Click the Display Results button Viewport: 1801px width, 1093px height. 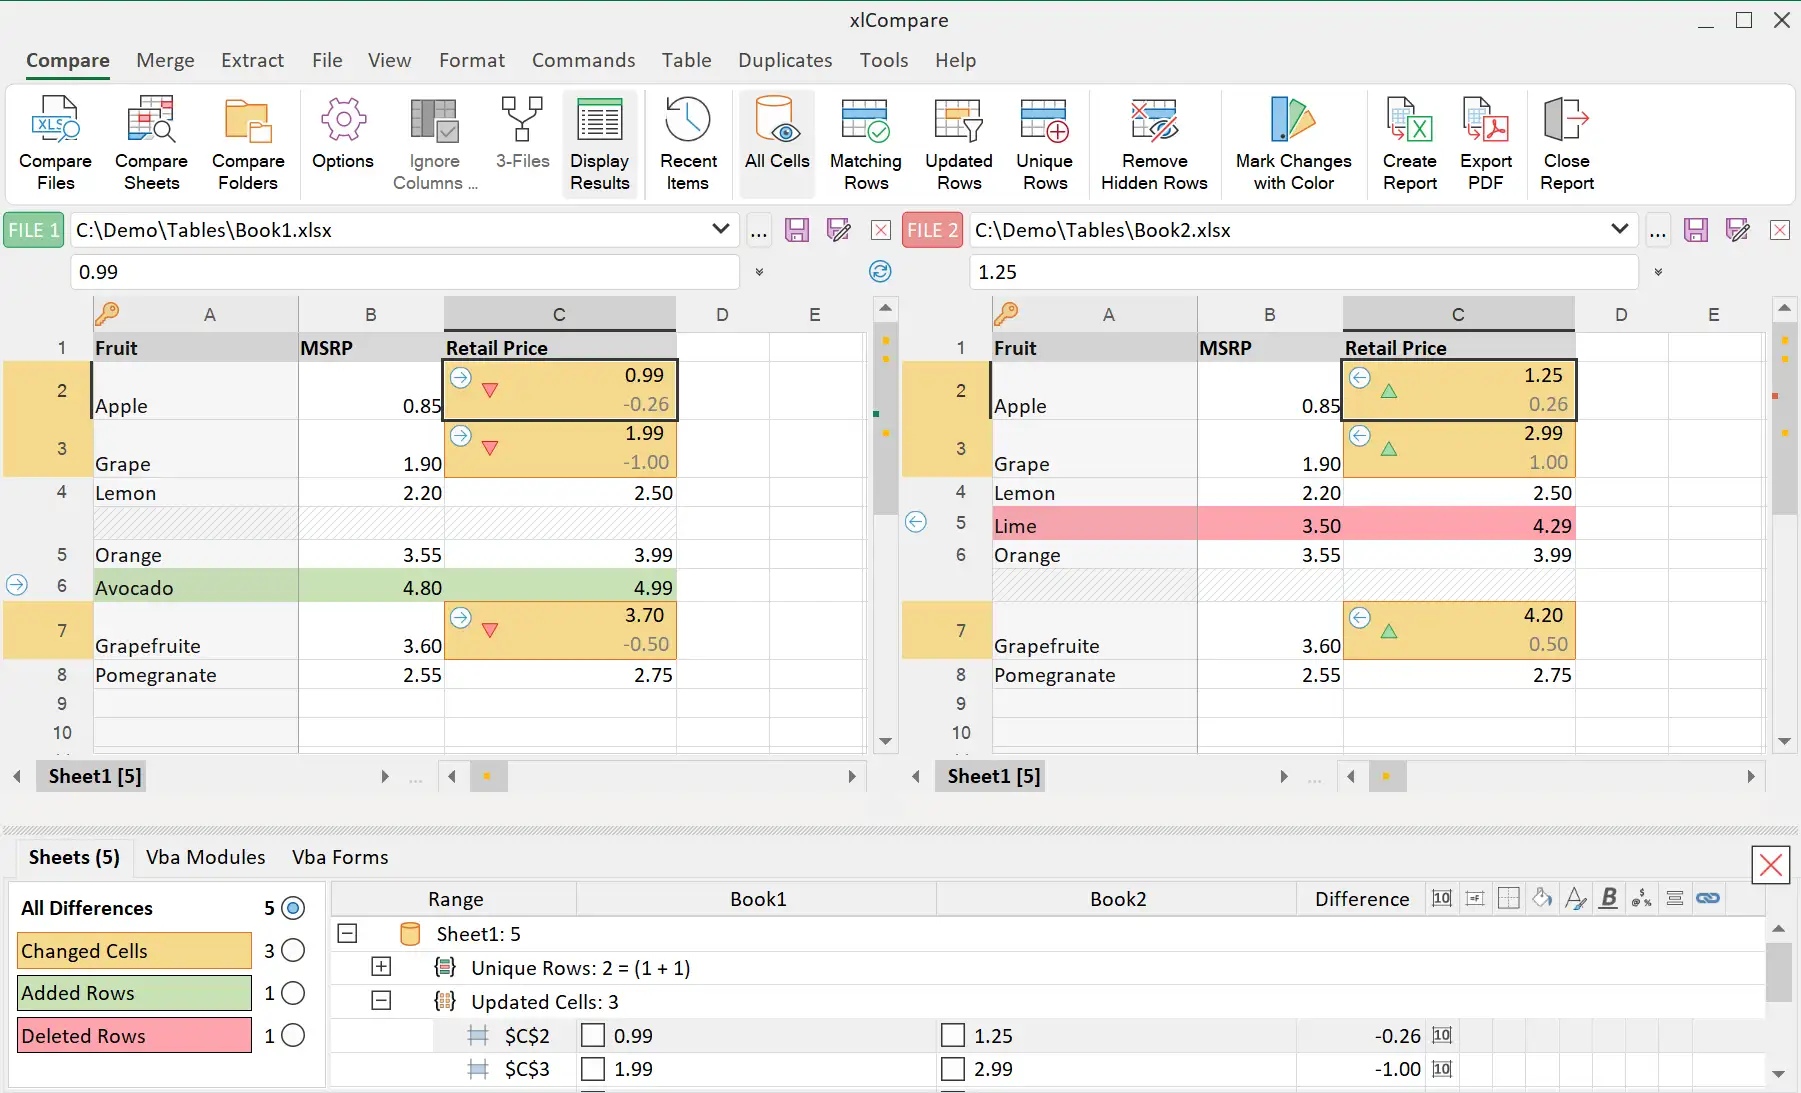coord(599,143)
